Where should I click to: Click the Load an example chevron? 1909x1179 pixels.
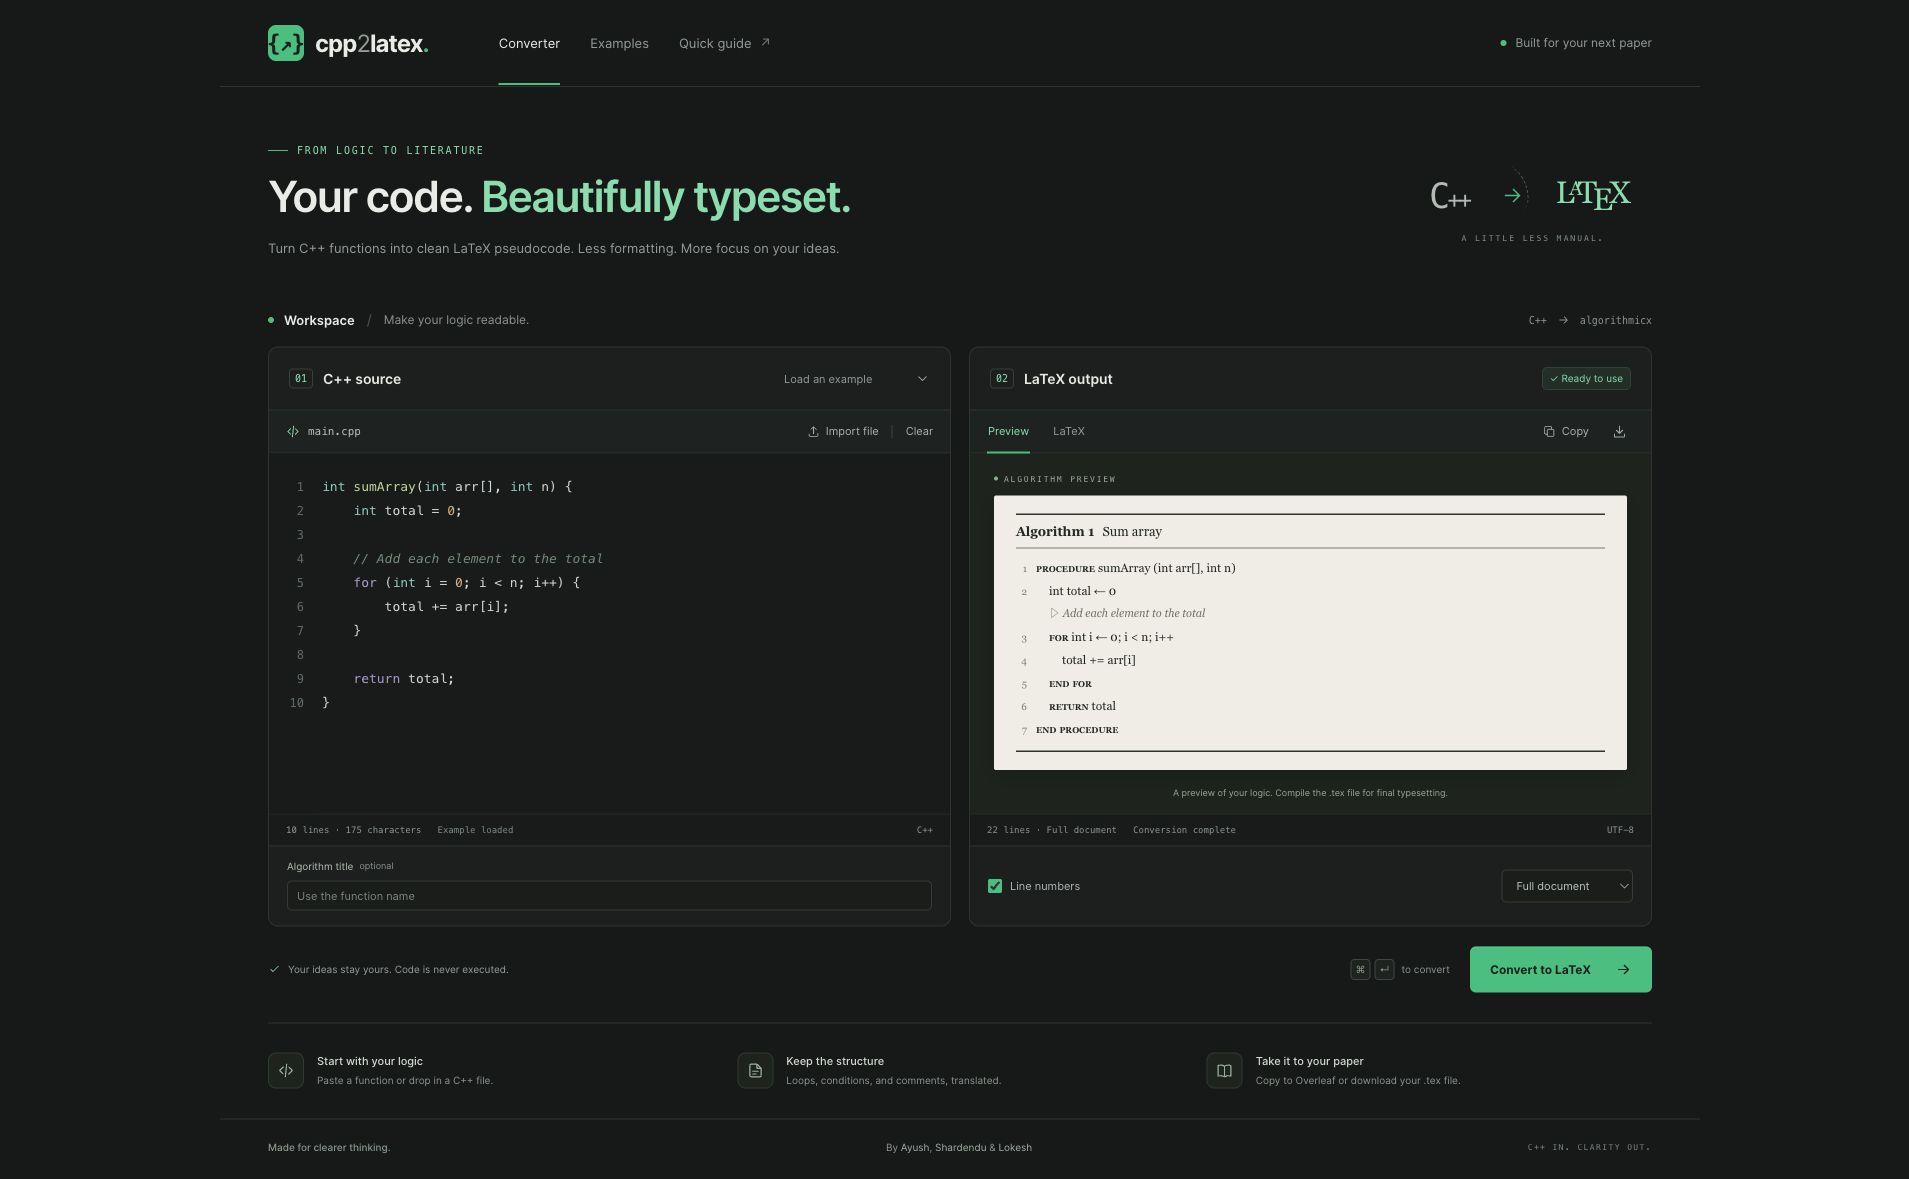point(922,379)
